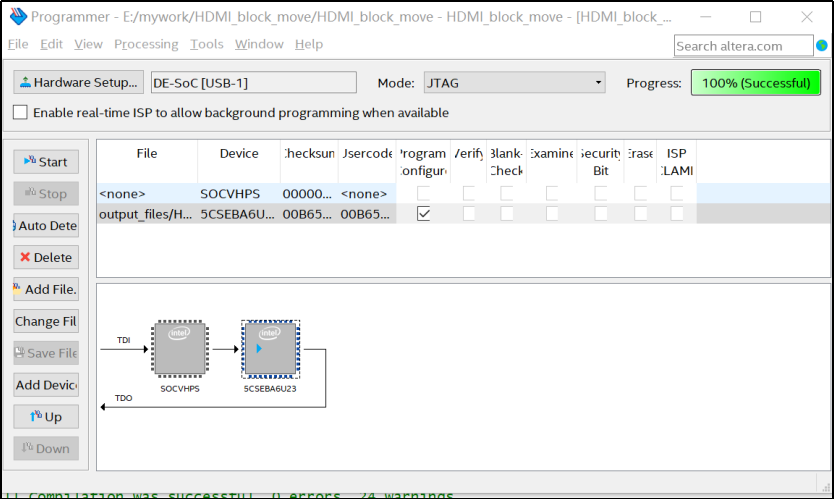Viewport: 834px width, 499px height.
Task: Click the 00000... checksum cell
Action: pyautogui.click(x=310, y=194)
